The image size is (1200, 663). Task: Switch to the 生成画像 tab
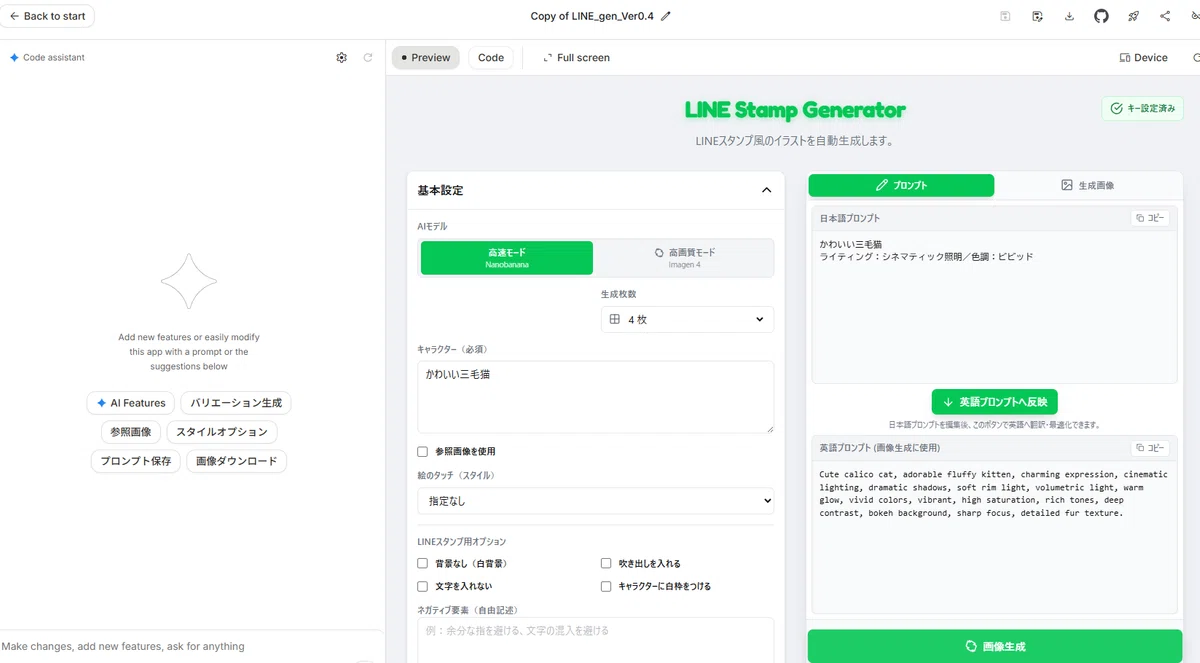pyautogui.click(x=1087, y=185)
